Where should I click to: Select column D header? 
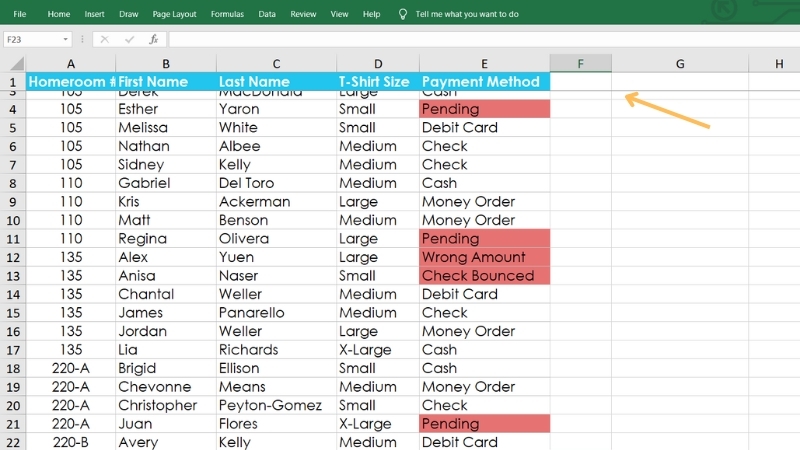[378, 64]
